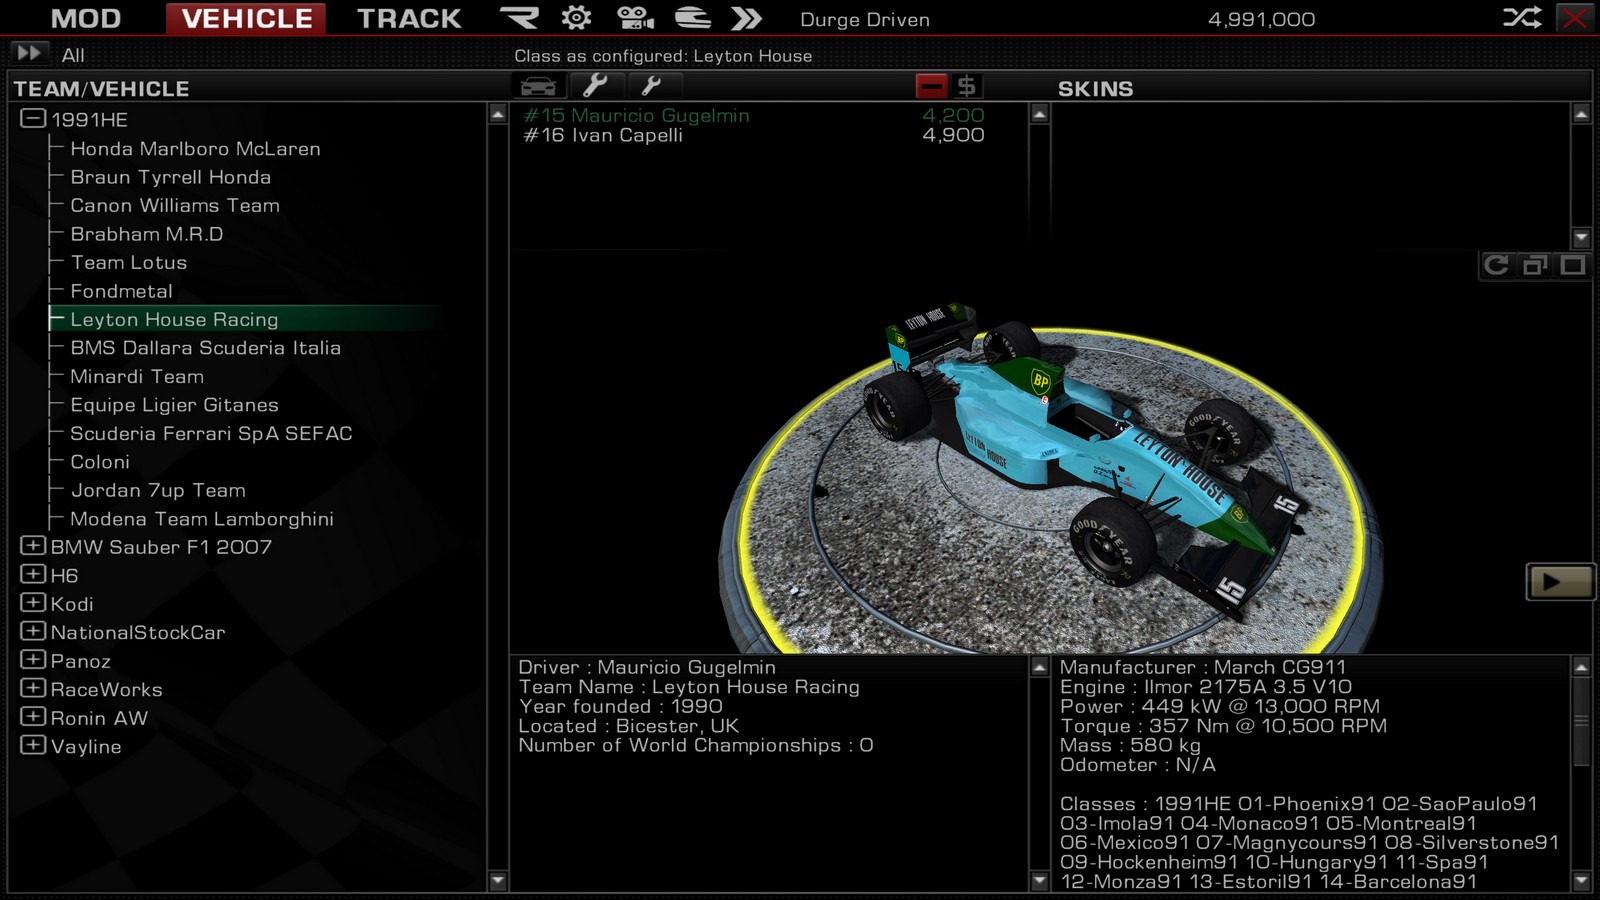This screenshot has height=900, width=1600.
Task: Click skins list scrollbar up arrow
Action: coord(1581,114)
